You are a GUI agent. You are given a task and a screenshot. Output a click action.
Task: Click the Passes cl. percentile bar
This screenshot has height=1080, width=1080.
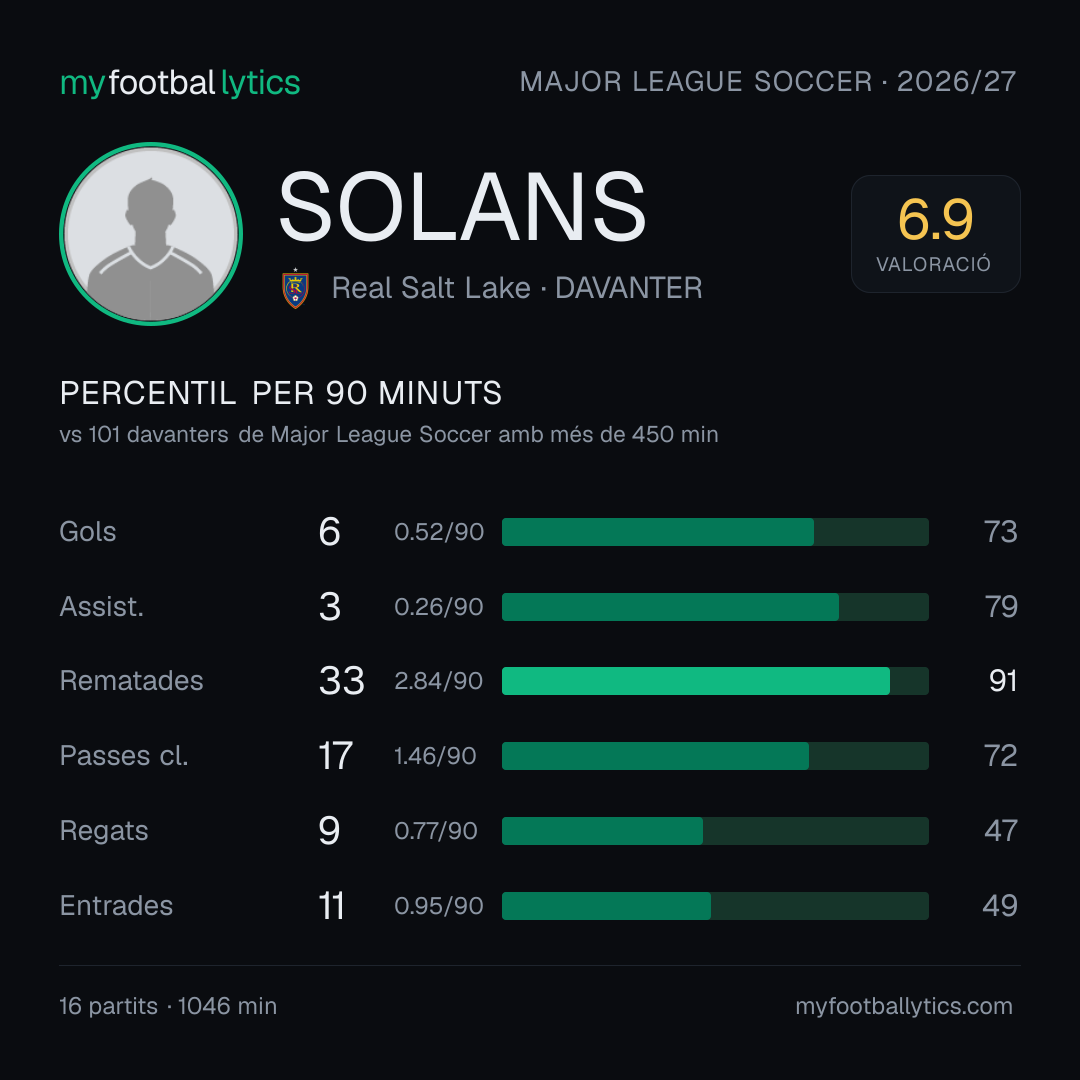(x=715, y=756)
